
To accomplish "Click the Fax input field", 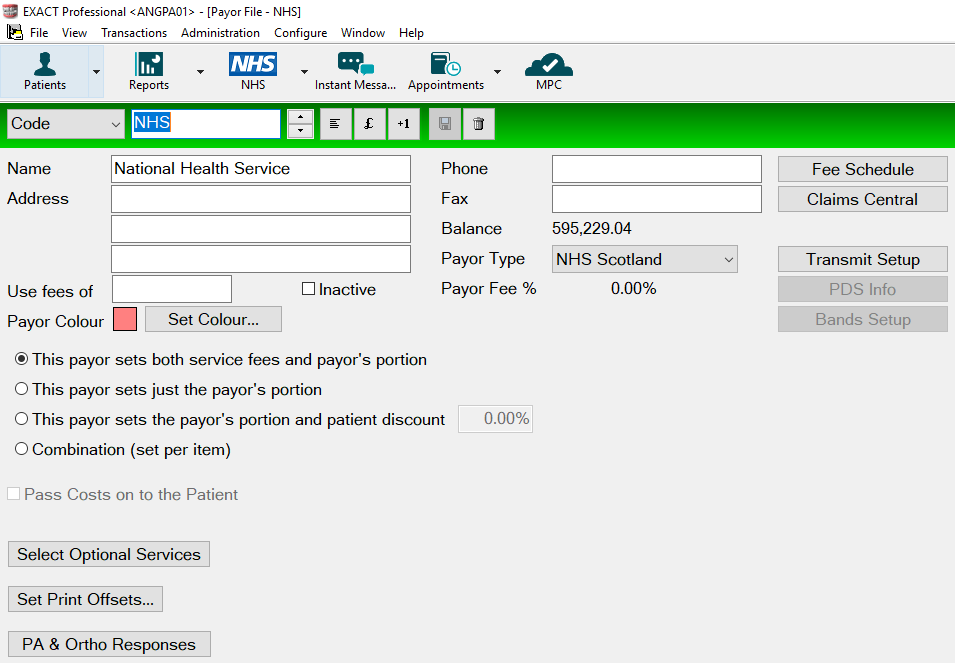I will (657, 199).
